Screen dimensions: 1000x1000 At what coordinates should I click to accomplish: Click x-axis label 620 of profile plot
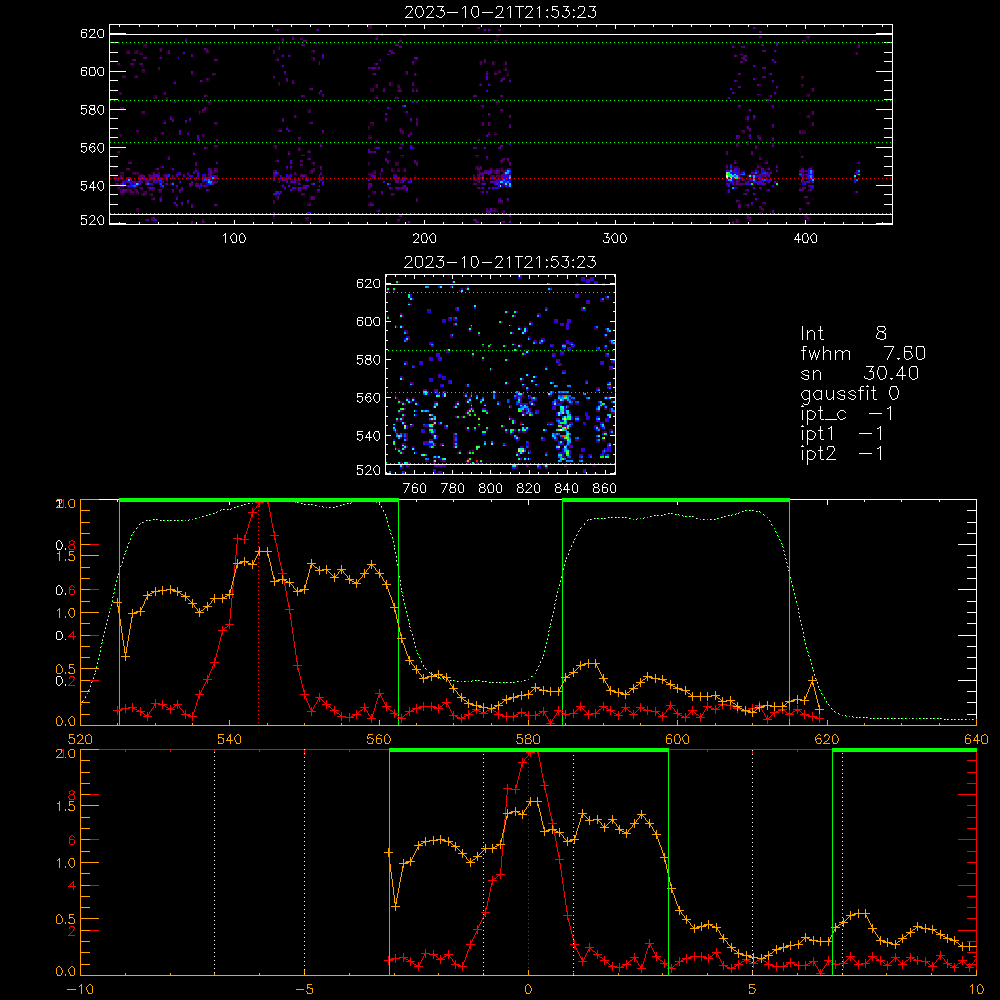tap(827, 739)
